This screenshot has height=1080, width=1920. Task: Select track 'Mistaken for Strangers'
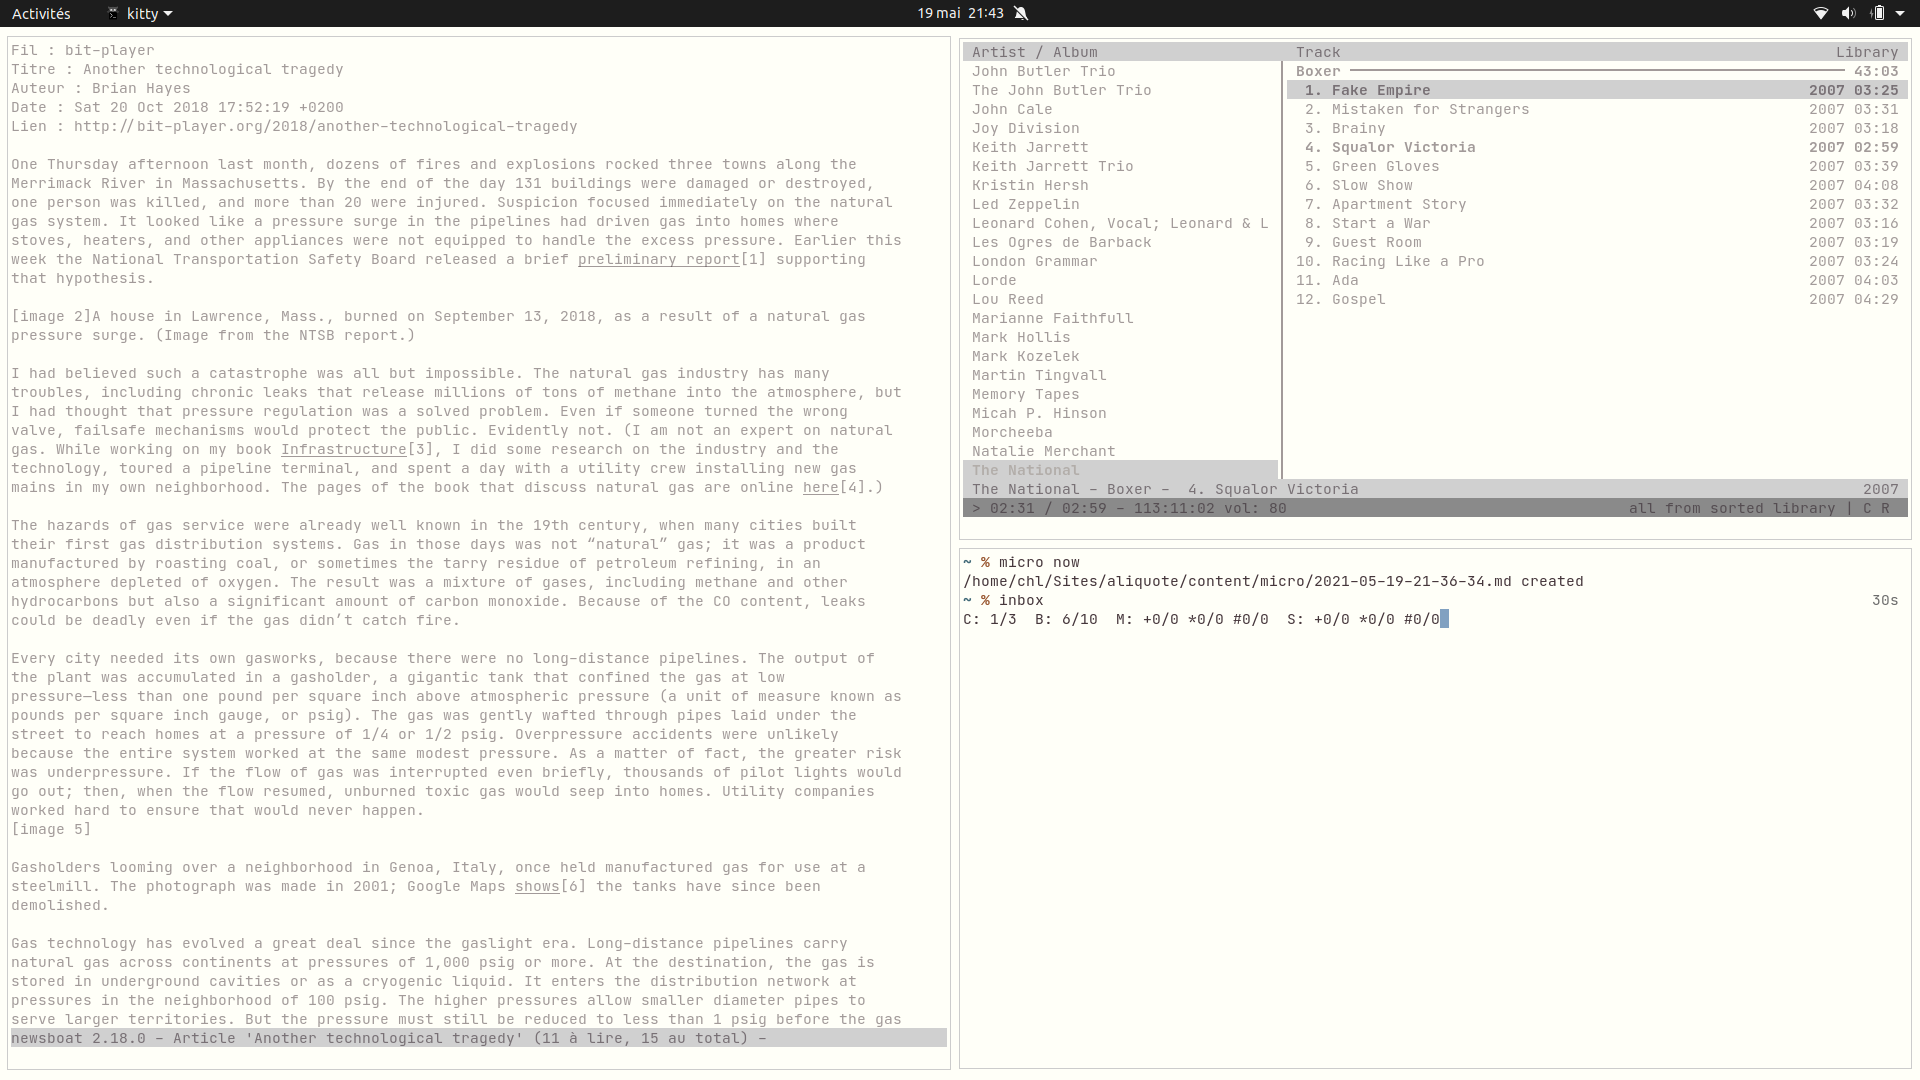[x=1429, y=109]
